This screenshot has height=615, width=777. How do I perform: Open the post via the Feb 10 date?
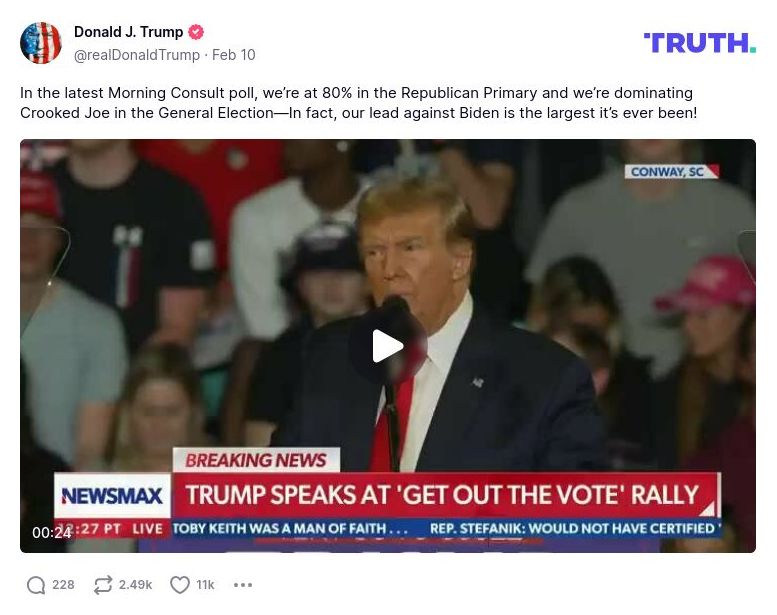tap(234, 55)
